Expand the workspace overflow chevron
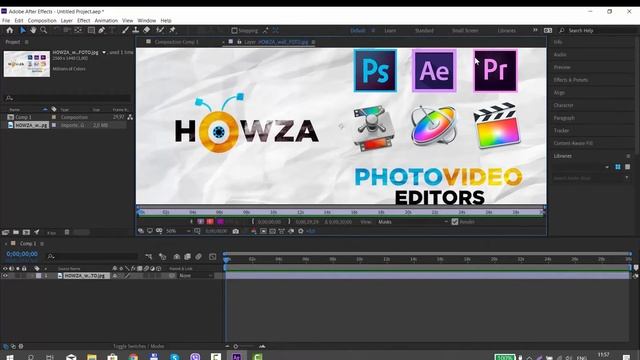This screenshot has height=360, width=640. pyautogui.click(x=535, y=30)
